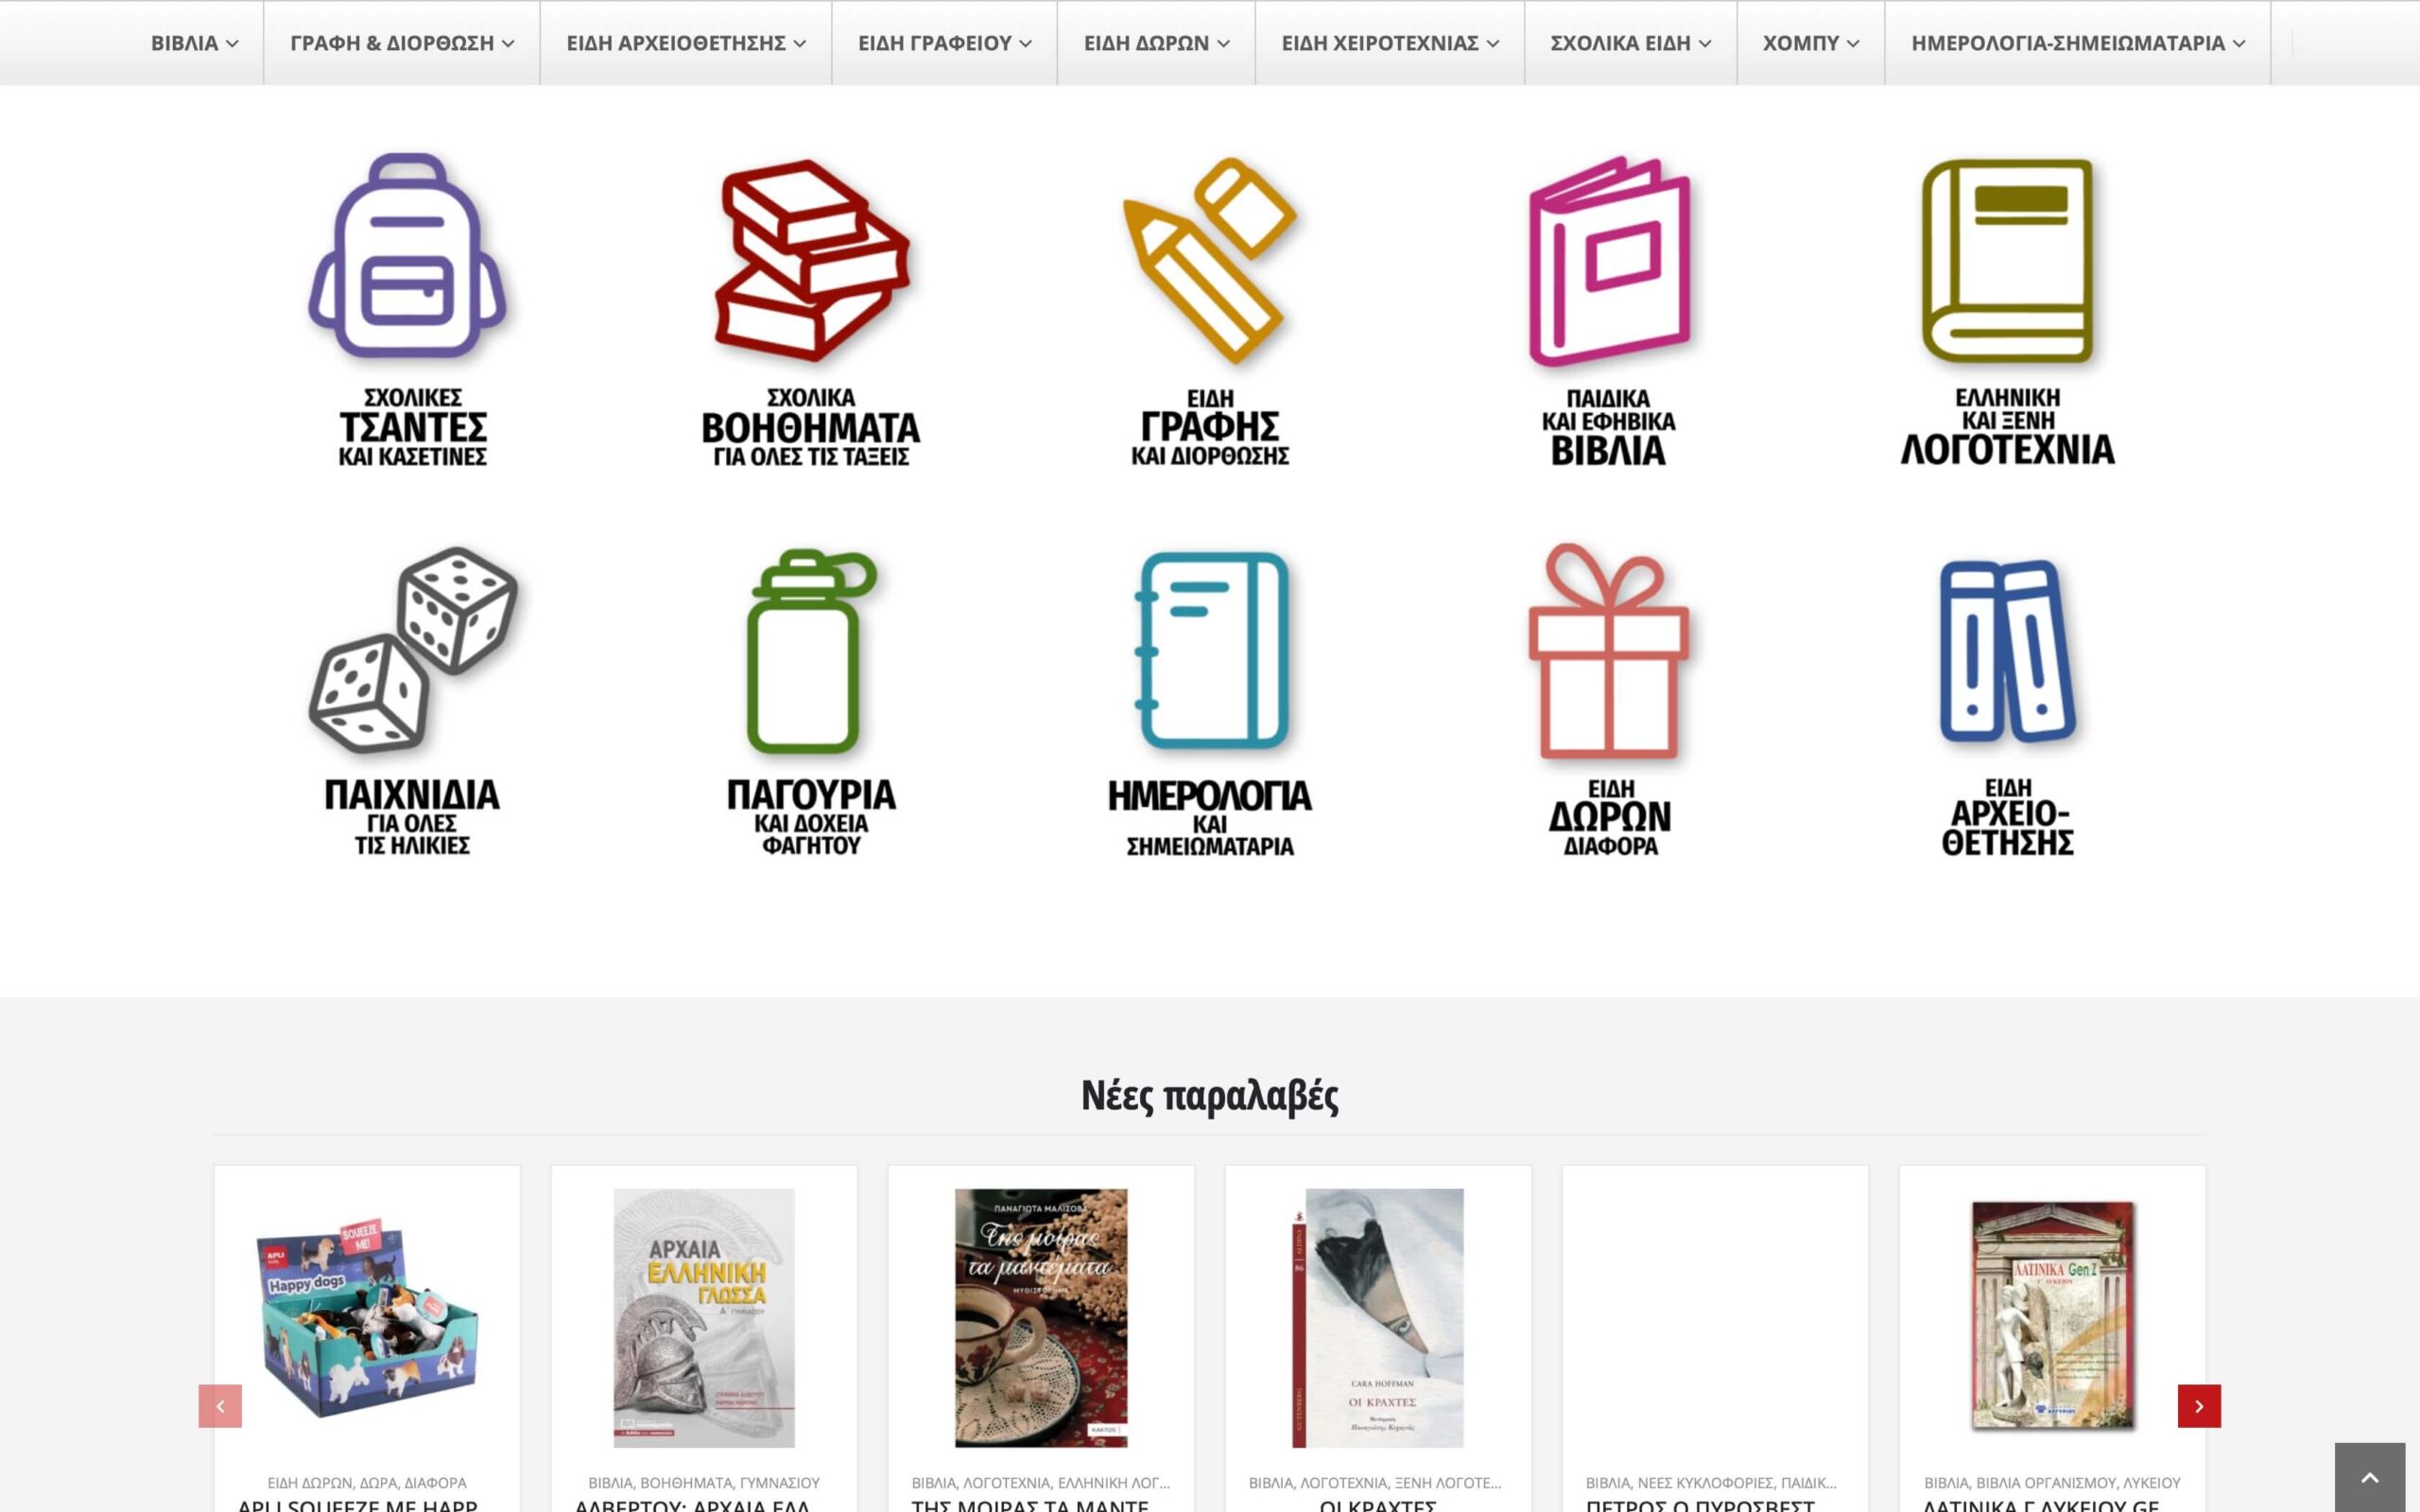2420x1512 pixels.
Task: Expand the ΒΙΒΛΙΑ dropdown menu
Action: 194,43
